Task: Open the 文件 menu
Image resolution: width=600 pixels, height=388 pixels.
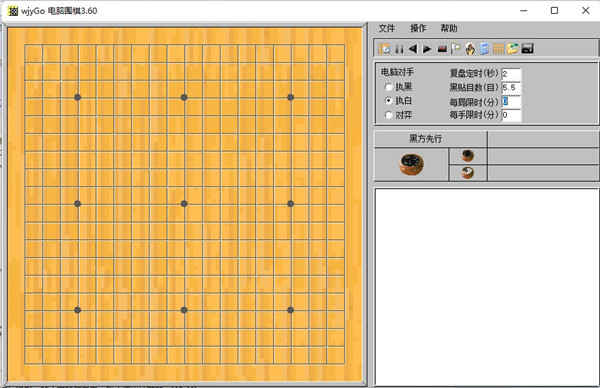Action: click(386, 28)
